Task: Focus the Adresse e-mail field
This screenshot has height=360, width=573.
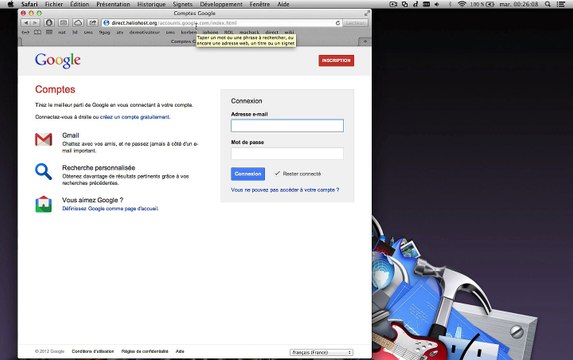Action: [x=287, y=125]
